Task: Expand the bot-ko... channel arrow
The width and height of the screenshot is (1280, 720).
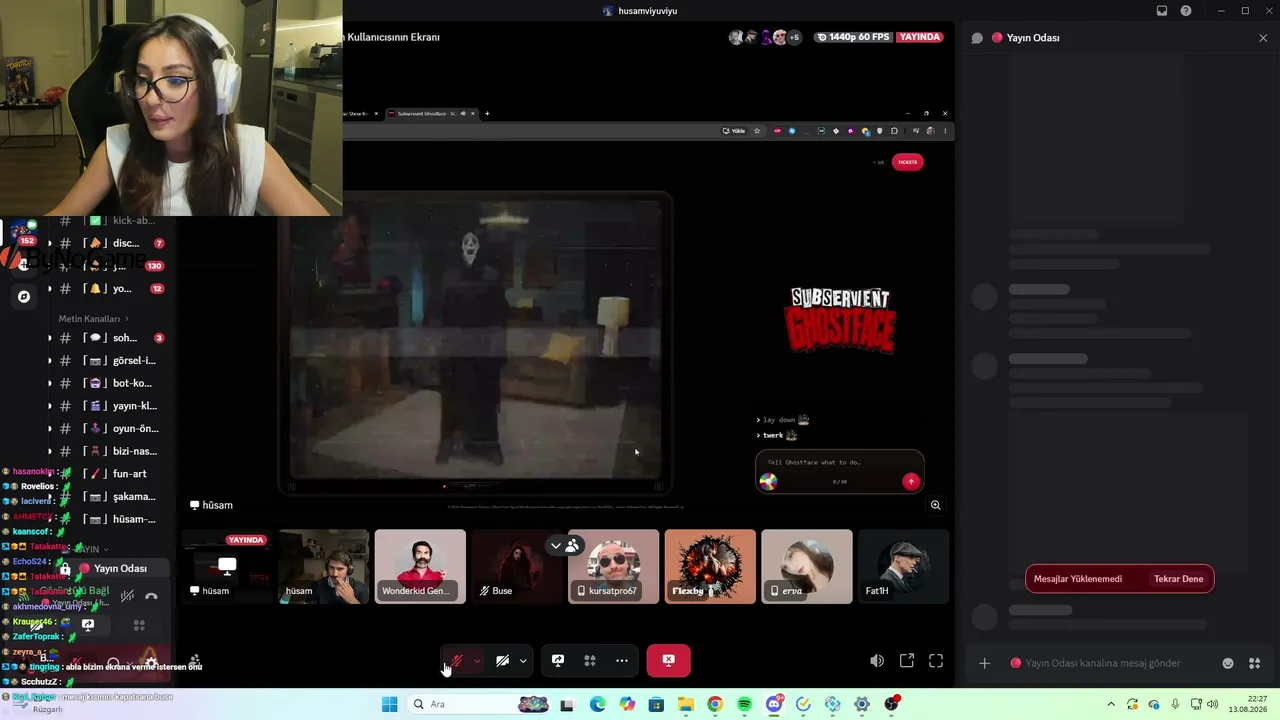Action: coord(50,383)
